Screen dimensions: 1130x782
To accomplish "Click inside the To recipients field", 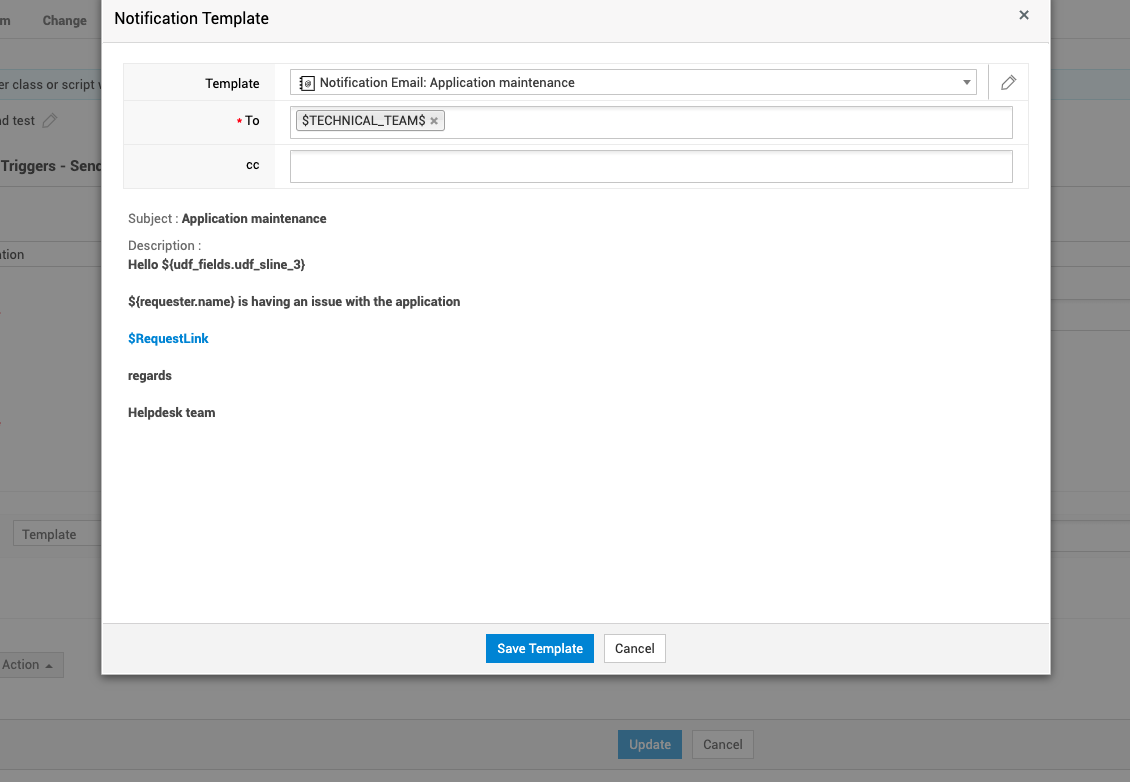I will [700, 121].
